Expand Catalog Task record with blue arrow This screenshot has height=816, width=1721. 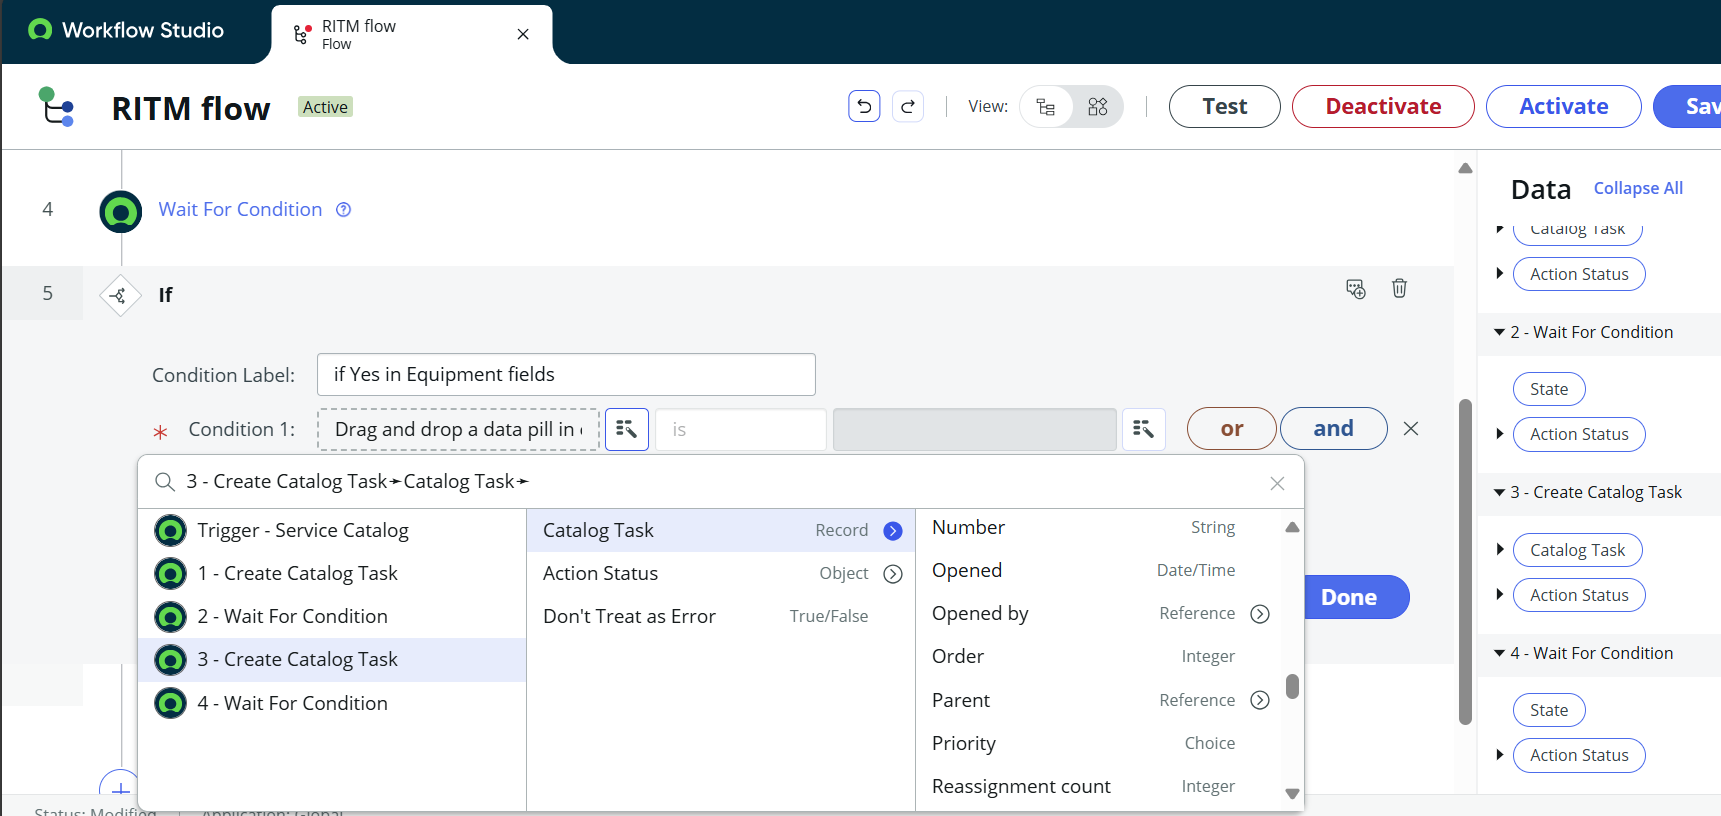tap(893, 531)
